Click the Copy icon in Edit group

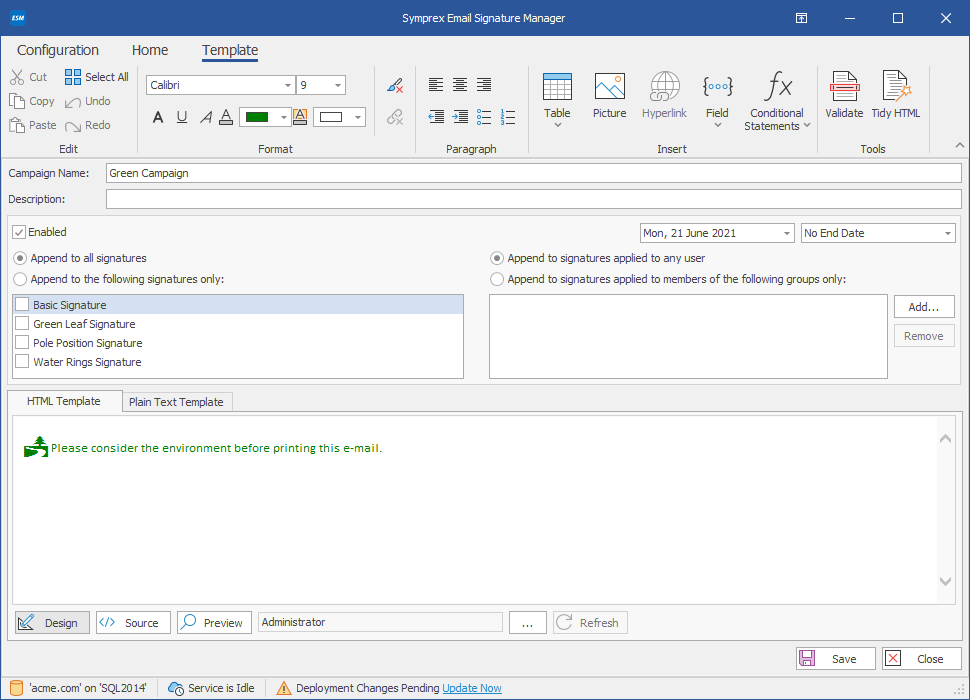point(17,101)
